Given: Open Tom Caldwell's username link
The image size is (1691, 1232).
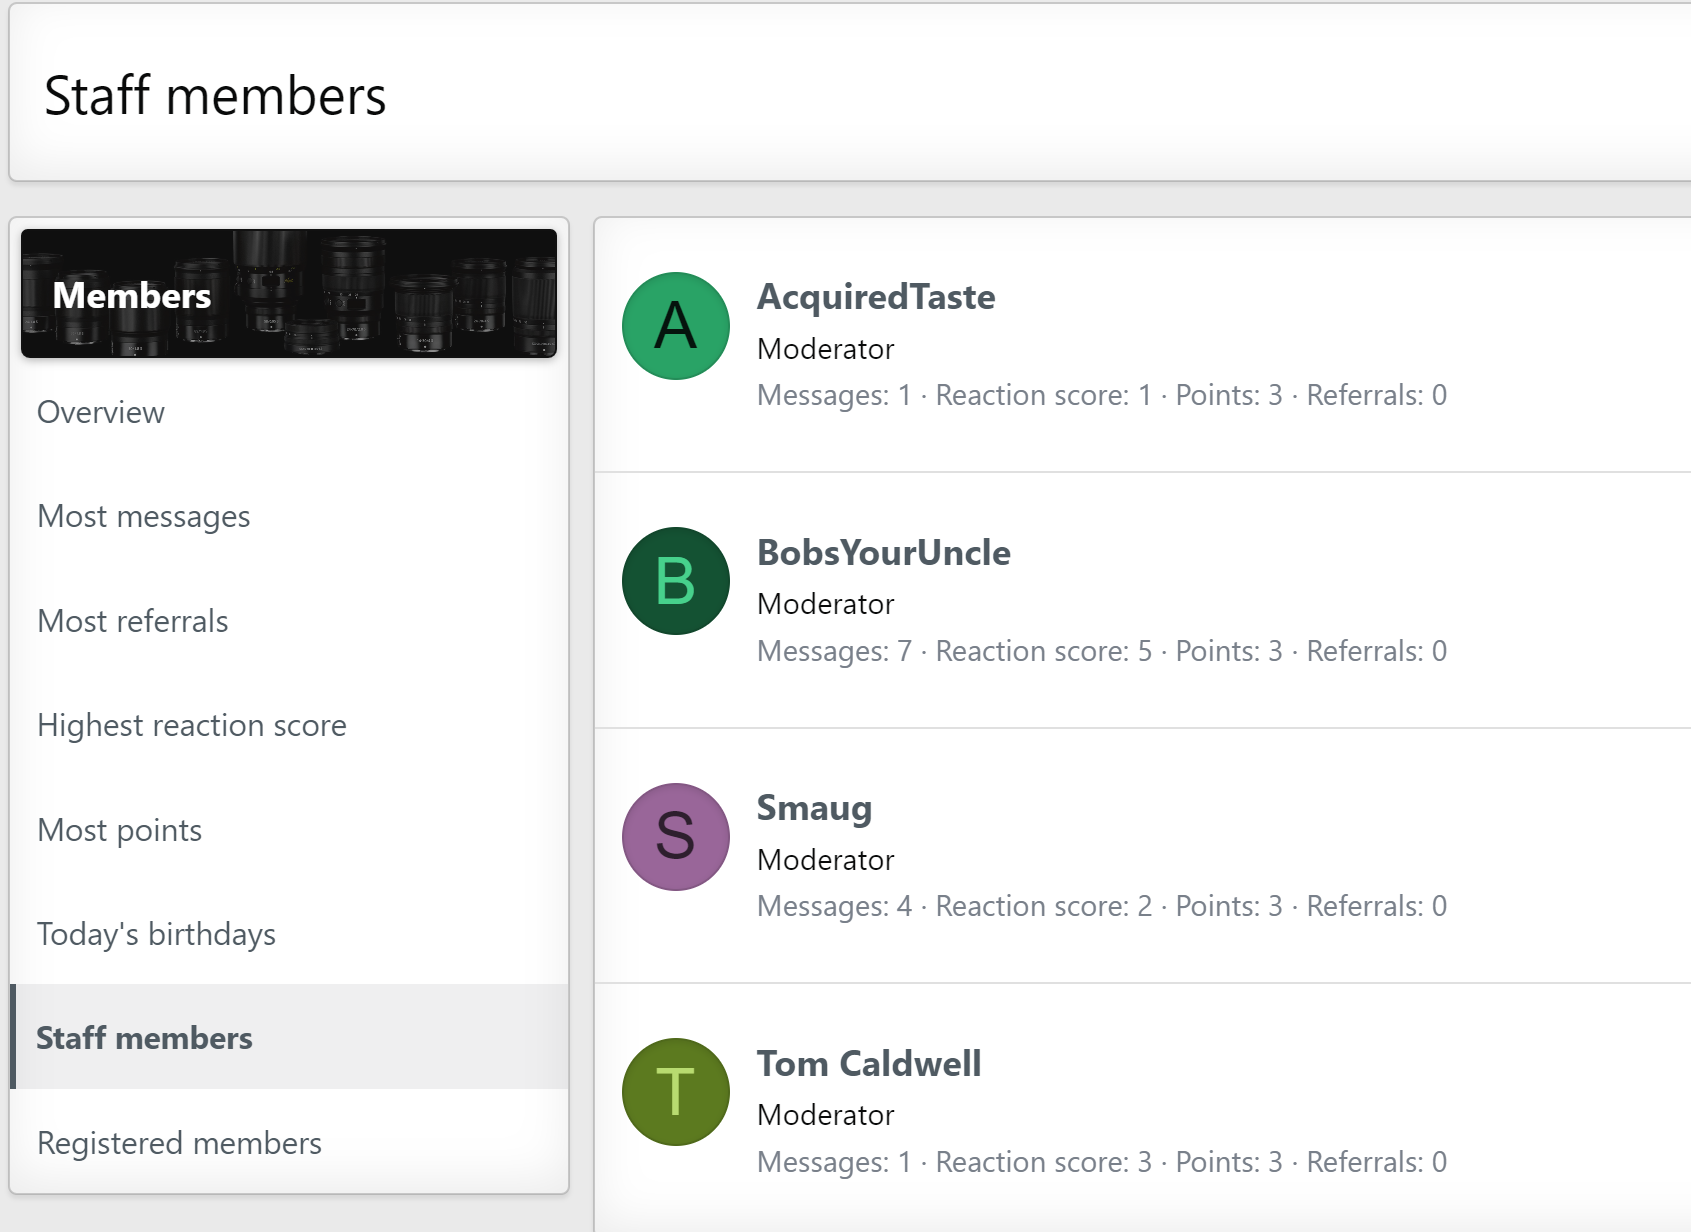Looking at the screenshot, I should click(x=869, y=1063).
